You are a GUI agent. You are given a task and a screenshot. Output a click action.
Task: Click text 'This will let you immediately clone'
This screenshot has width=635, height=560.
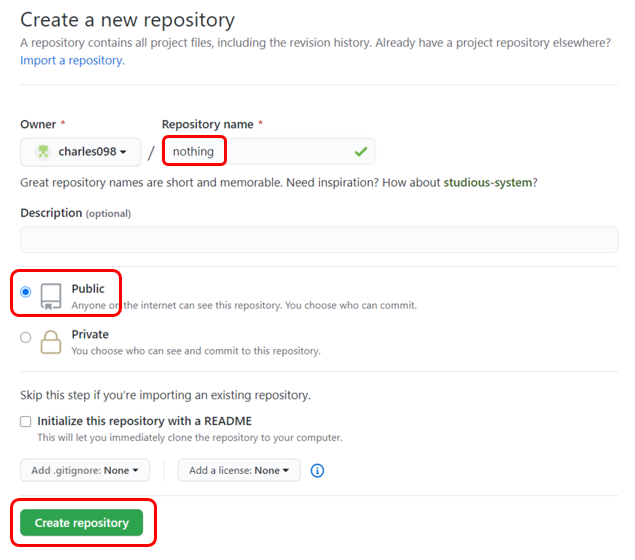[190, 438]
